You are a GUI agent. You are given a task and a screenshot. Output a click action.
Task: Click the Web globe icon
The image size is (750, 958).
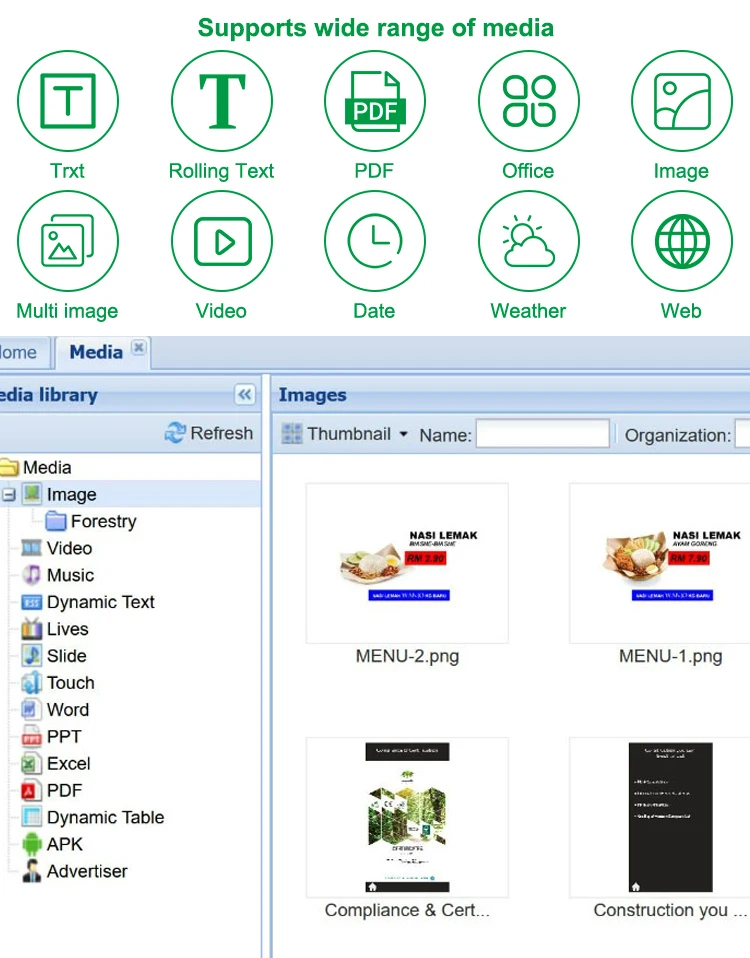click(682, 241)
